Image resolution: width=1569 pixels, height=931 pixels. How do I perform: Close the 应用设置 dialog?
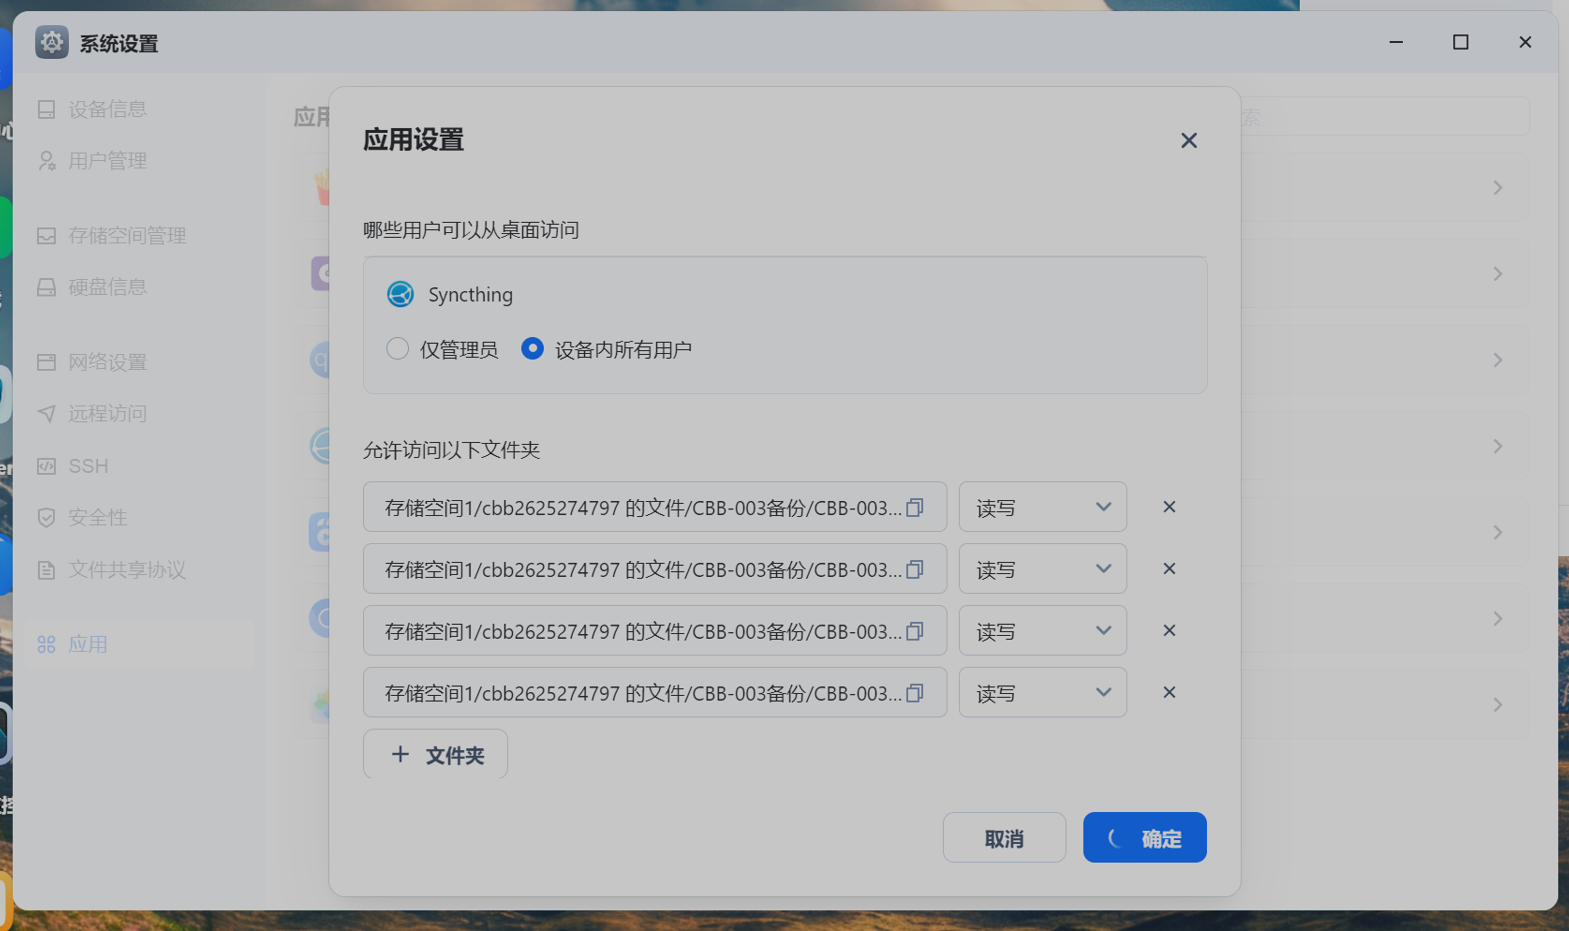coord(1188,140)
